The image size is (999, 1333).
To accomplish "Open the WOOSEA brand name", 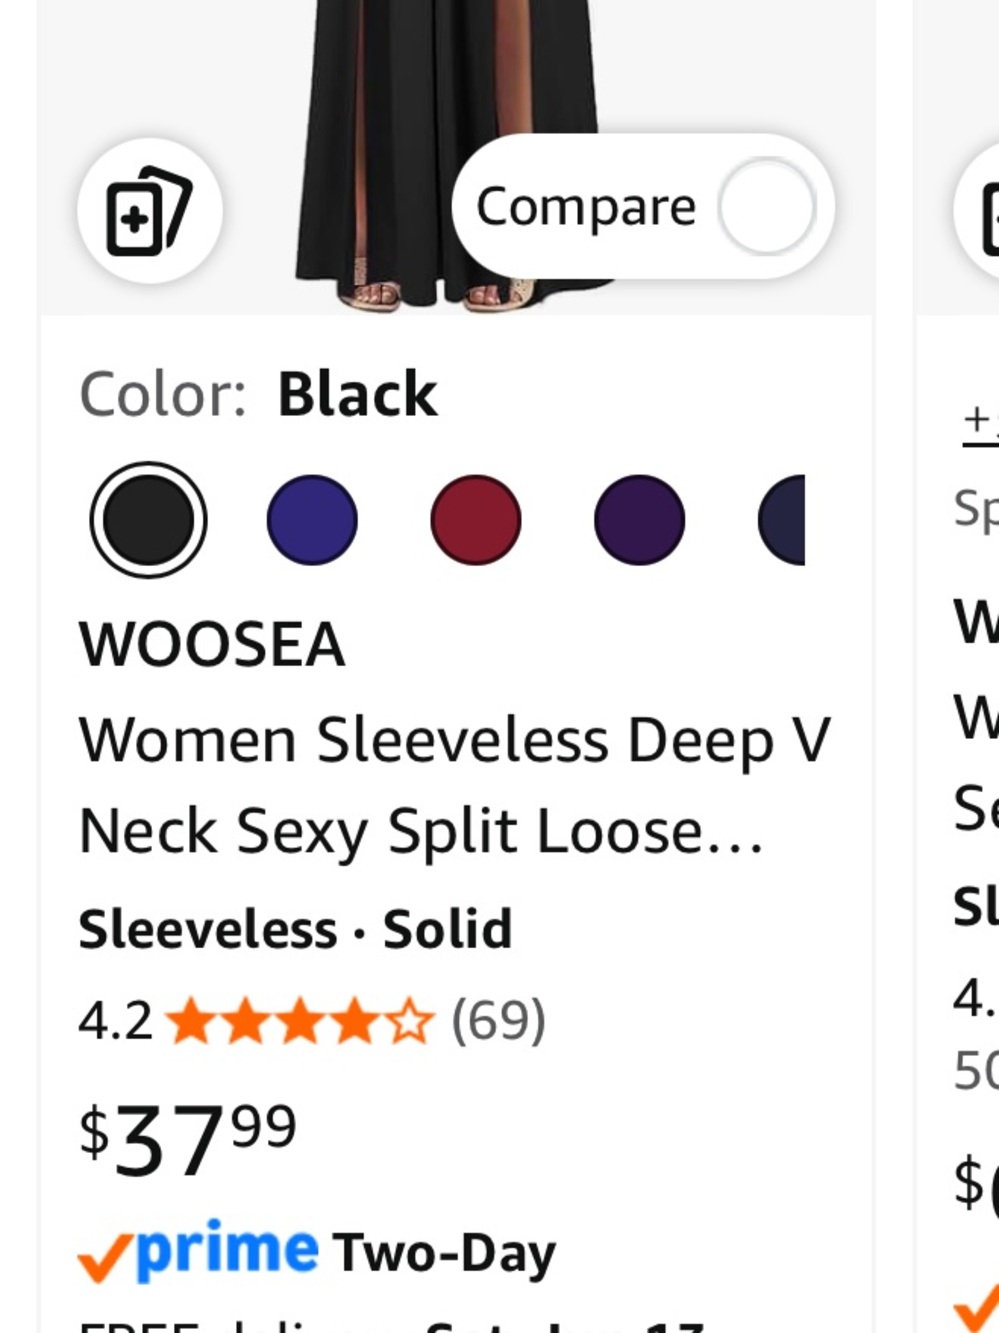I will (212, 644).
